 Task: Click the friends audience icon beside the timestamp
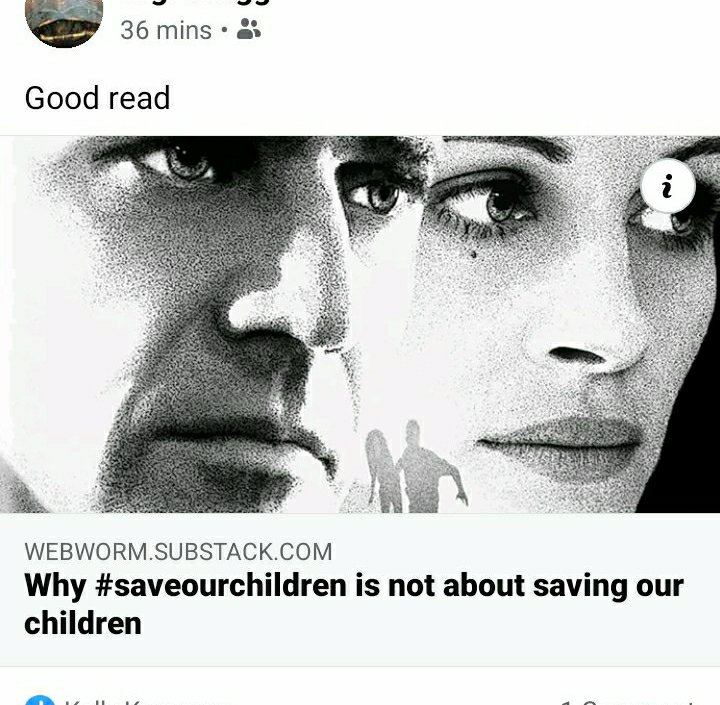pyautogui.click(x=248, y=29)
